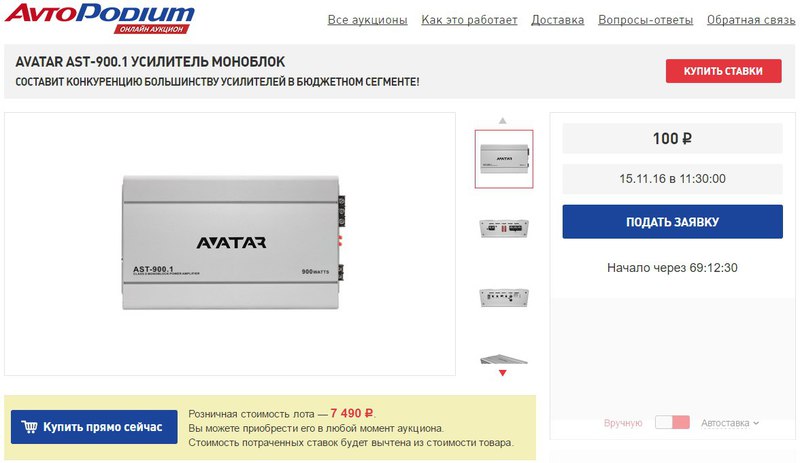Image resolution: width=800 pixels, height=463 pixels.
Task: Click Купить прямо сейчас button
Action: (x=94, y=427)
